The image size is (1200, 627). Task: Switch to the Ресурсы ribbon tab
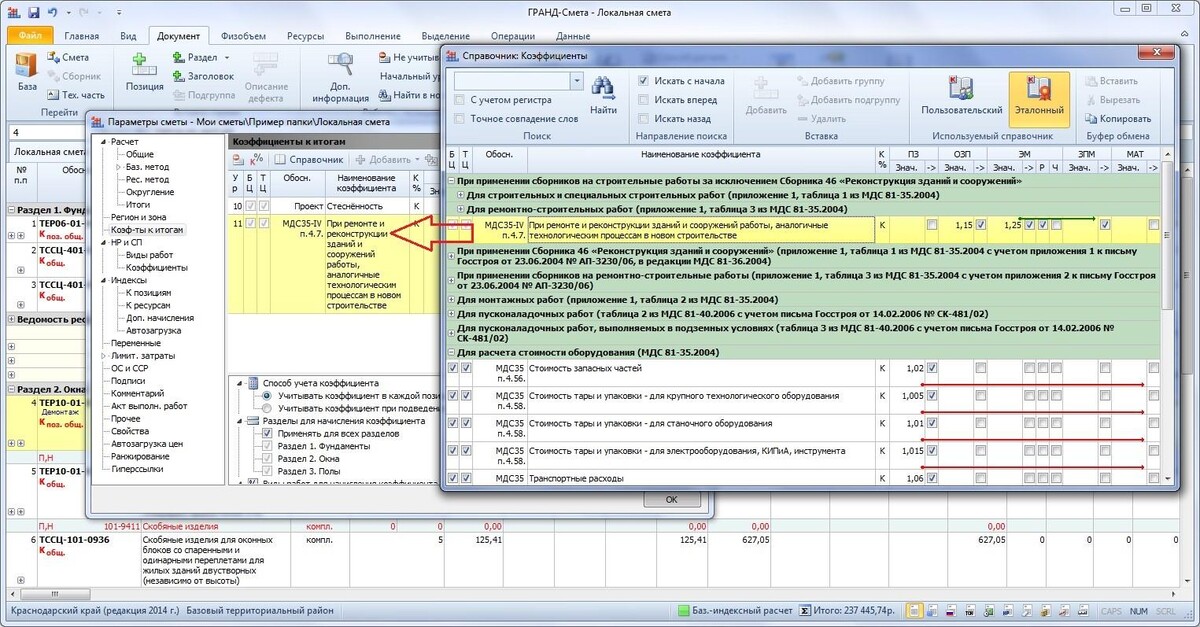click(305, 36)
